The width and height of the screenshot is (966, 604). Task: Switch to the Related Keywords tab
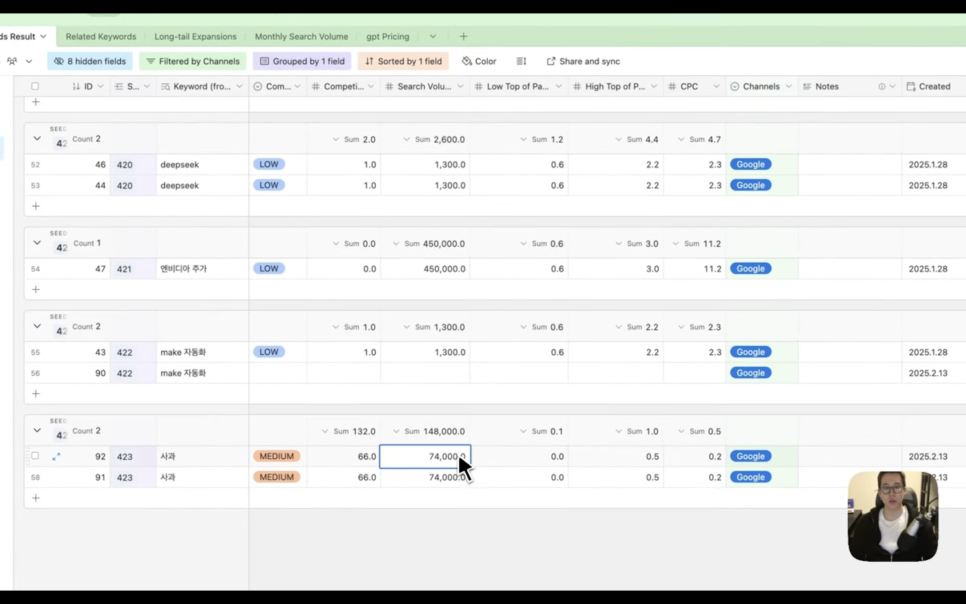101,36
